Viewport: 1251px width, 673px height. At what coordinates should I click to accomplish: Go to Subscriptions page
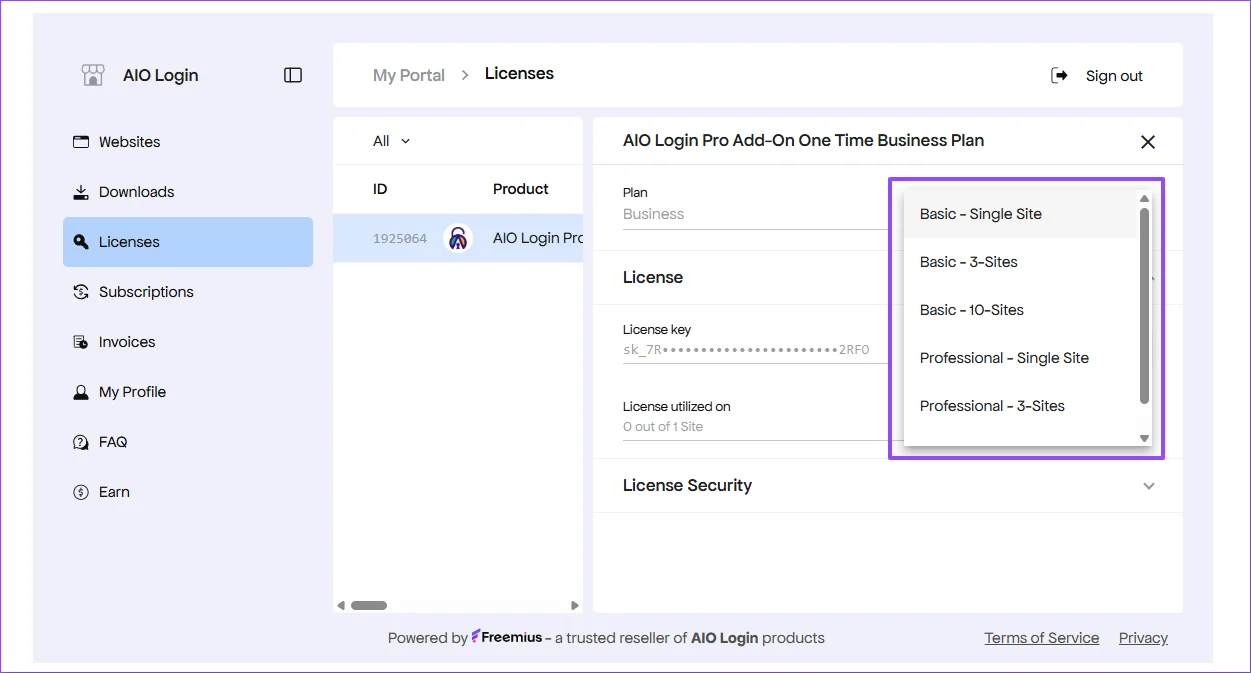click(188, 292)
